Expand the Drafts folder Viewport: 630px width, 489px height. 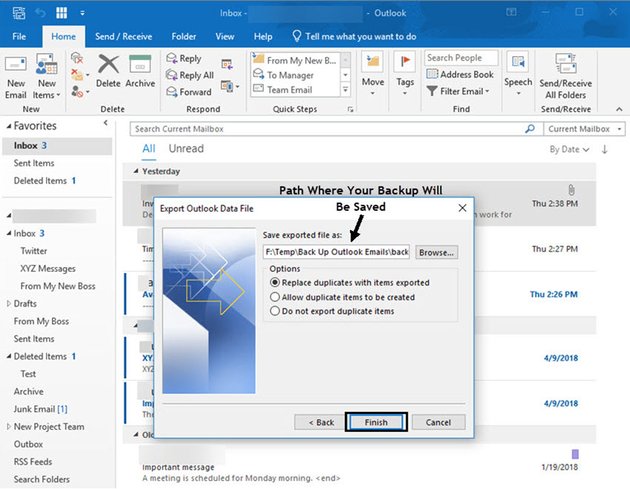point(8,303)
